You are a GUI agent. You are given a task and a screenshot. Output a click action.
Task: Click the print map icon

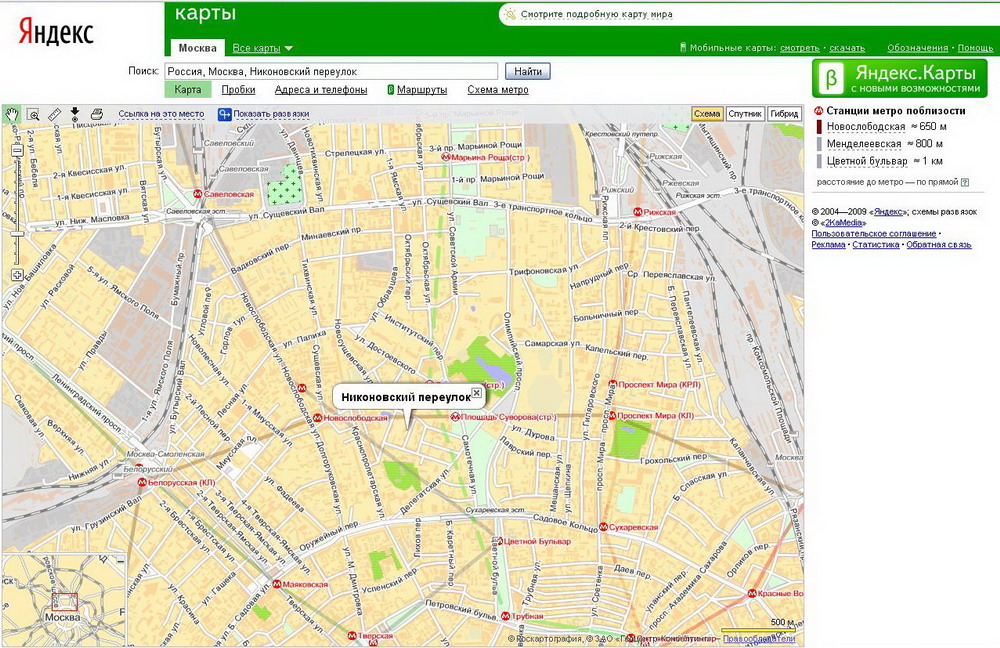(x=96, y=114)
